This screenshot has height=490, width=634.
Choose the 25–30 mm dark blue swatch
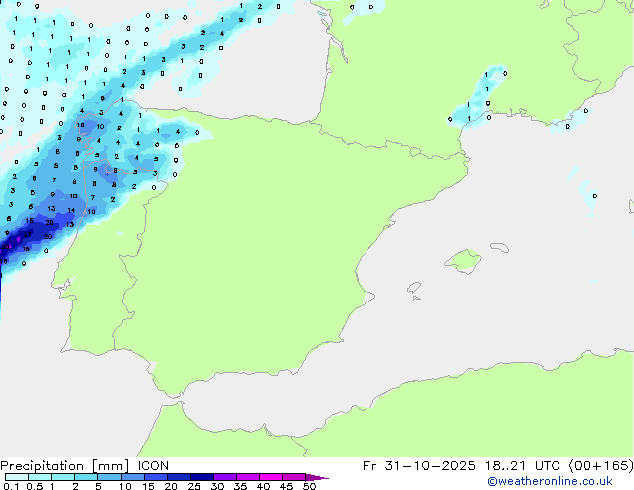(201, 477)
